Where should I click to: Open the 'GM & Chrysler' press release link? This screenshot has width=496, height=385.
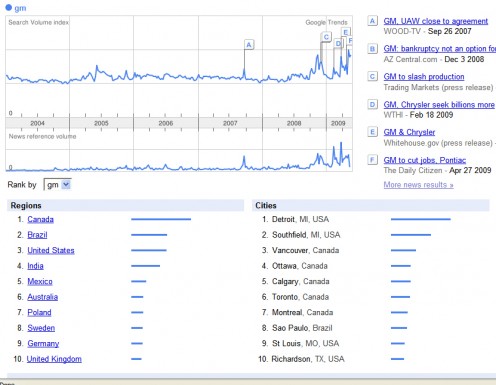[x=409, y=132]
